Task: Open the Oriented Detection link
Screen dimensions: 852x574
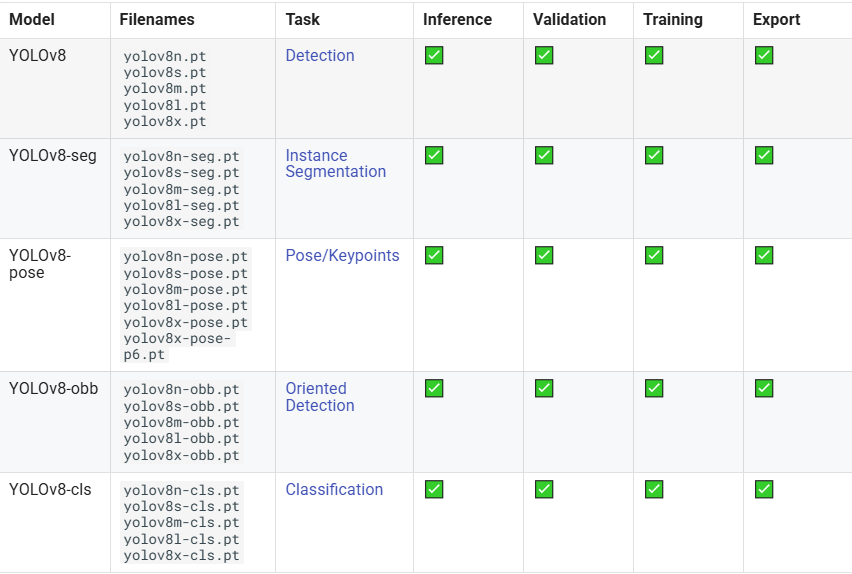Action: pos(320,397)
